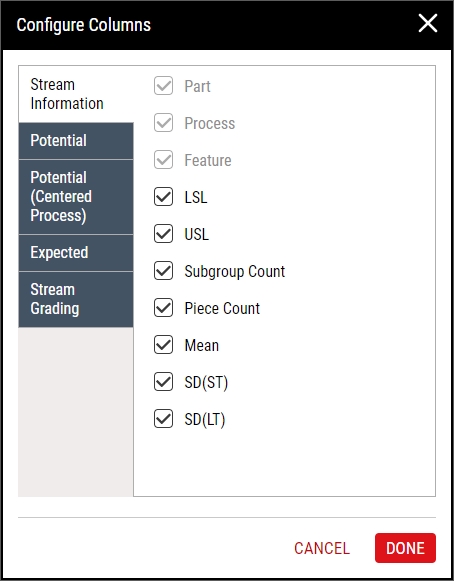Image resolution: width=454 pixels, height=581 pixels.
Task: Toggle the SD(ST) checkbox
Action: pyautogui.click(x=163, y=382)
